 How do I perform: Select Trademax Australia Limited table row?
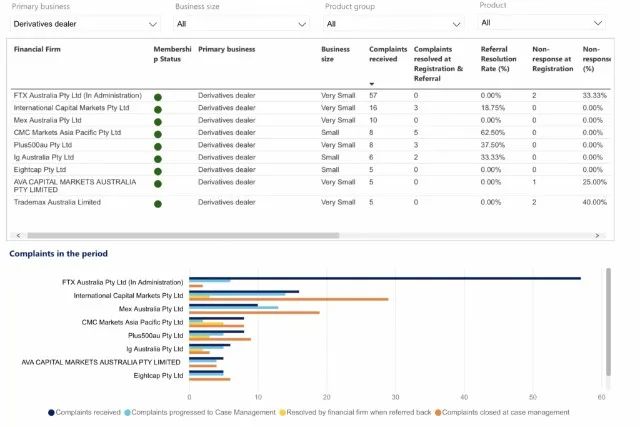point(311,202)
